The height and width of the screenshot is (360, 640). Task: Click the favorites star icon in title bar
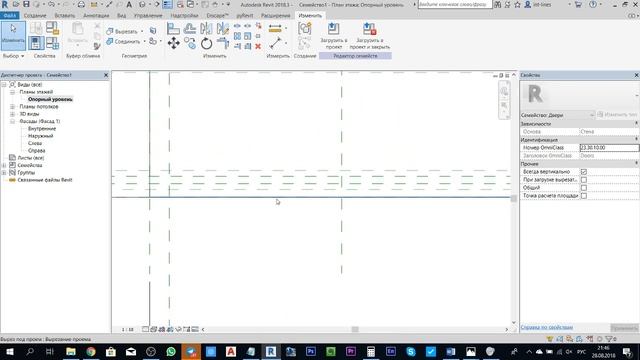517,4
